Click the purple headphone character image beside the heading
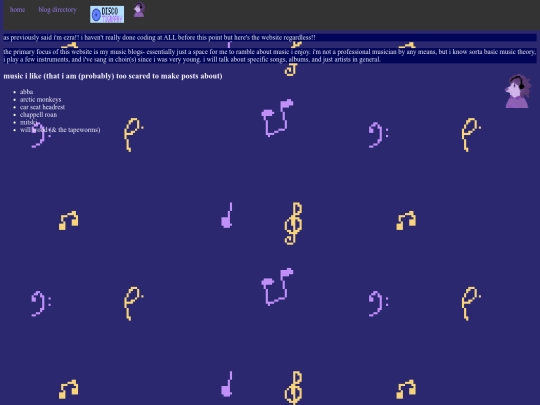 [x=518, y=91]
